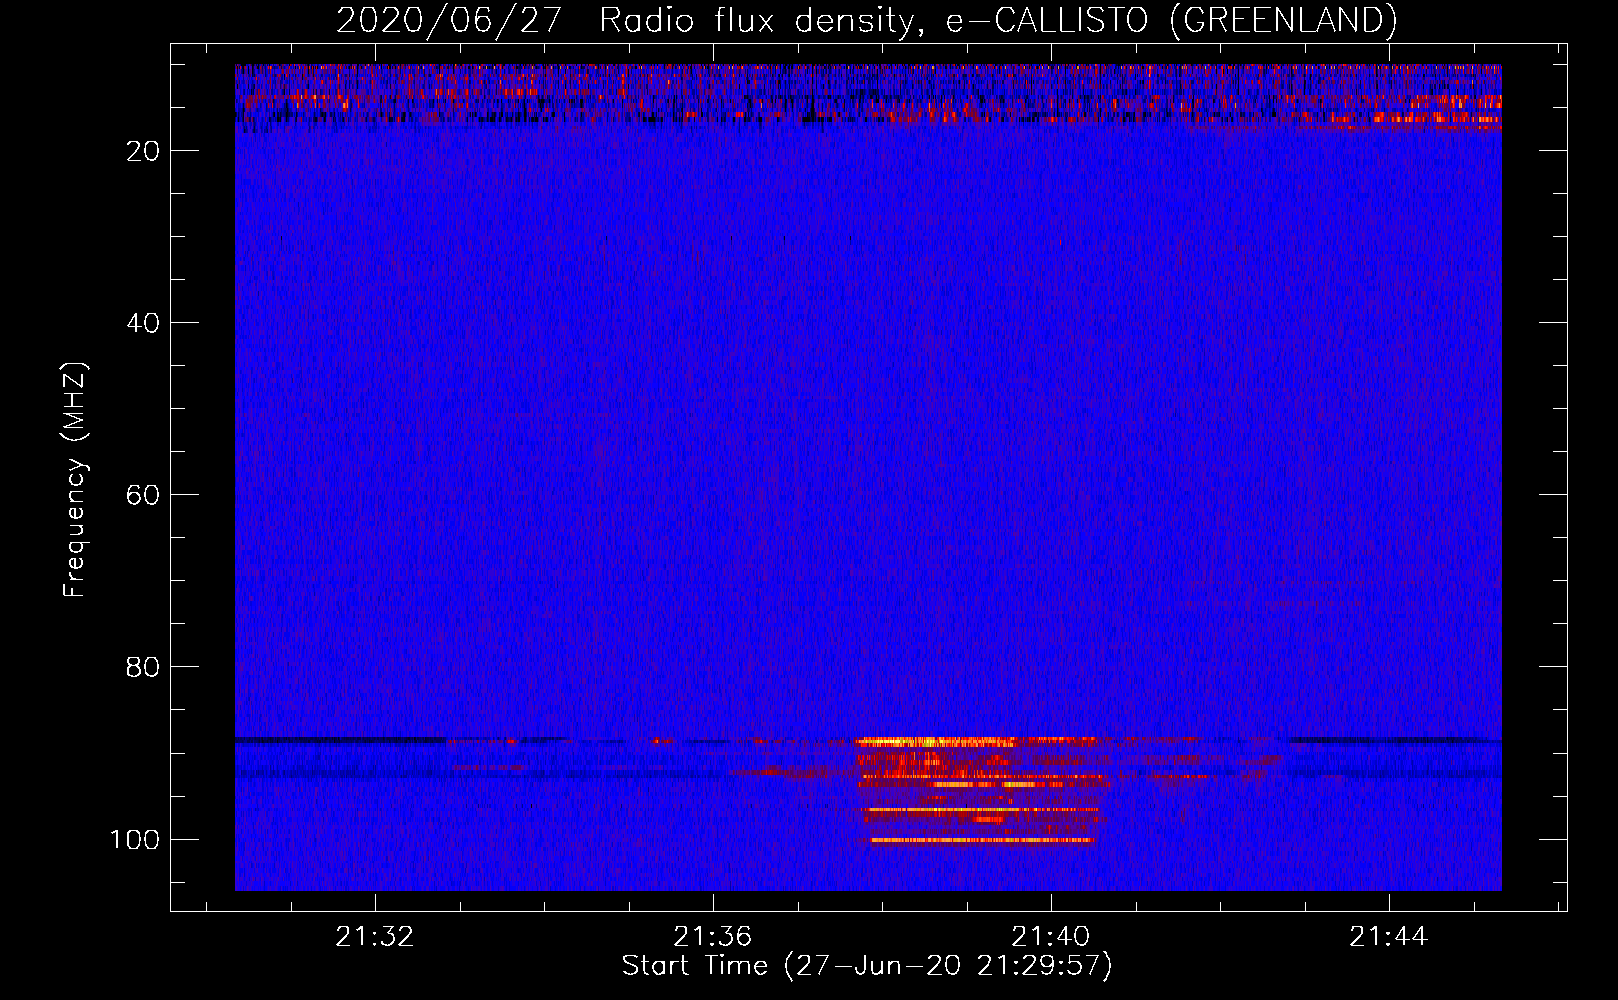Click the '40' frequency tick label

[143, 323]
